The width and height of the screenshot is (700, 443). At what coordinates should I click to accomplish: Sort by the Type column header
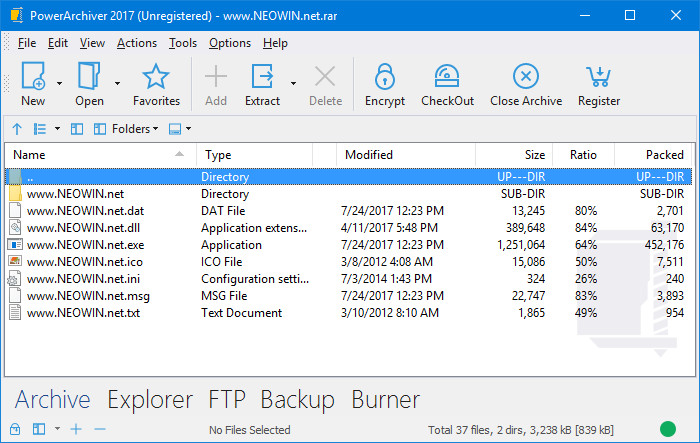click(254, 155)
